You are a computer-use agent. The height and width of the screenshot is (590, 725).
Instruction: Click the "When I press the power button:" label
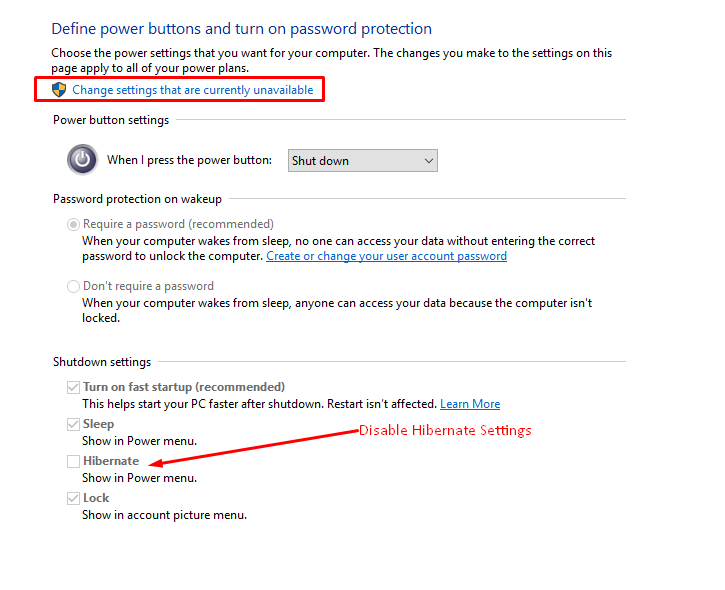(x=189, y=160)
